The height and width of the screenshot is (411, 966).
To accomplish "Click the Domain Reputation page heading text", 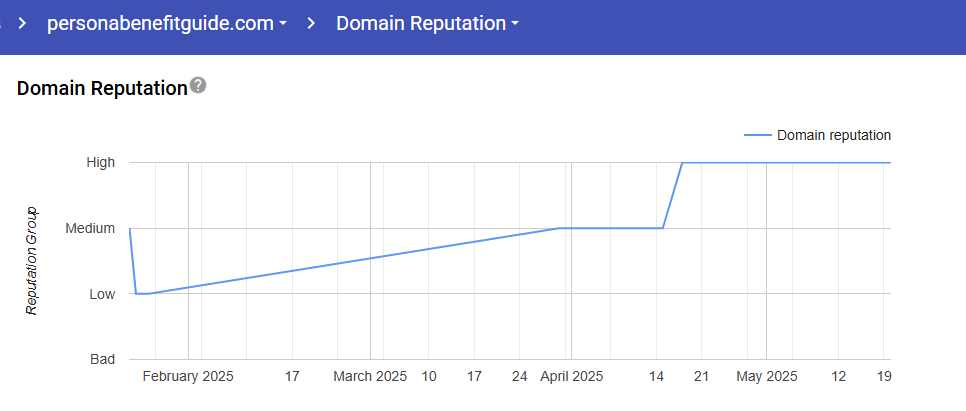I will pos(102,88).
